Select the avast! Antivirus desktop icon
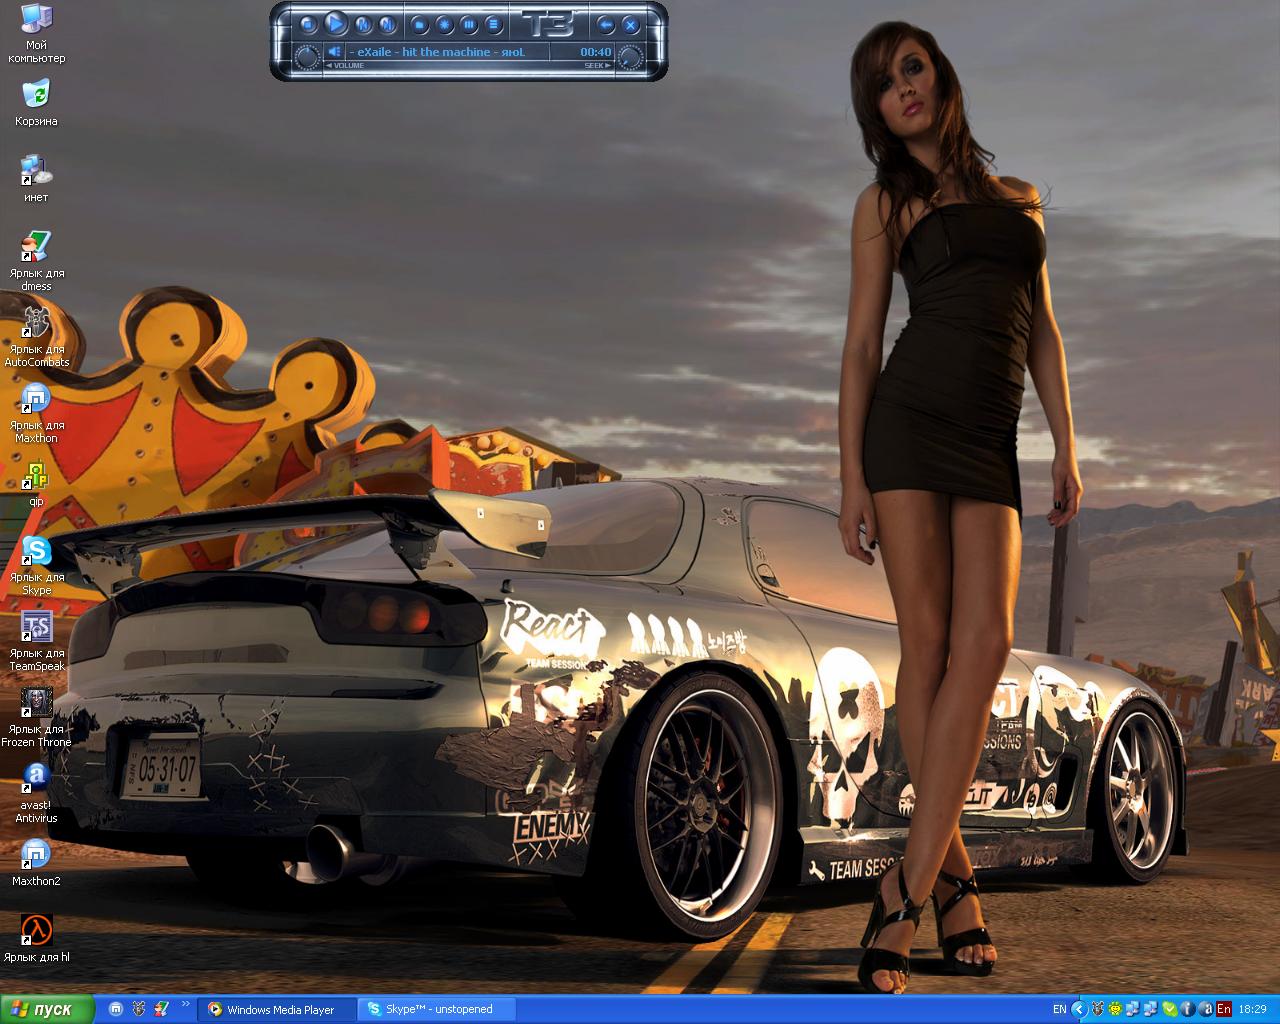Viewport: 1280px width, 1024px height. [x=36, y=793]
